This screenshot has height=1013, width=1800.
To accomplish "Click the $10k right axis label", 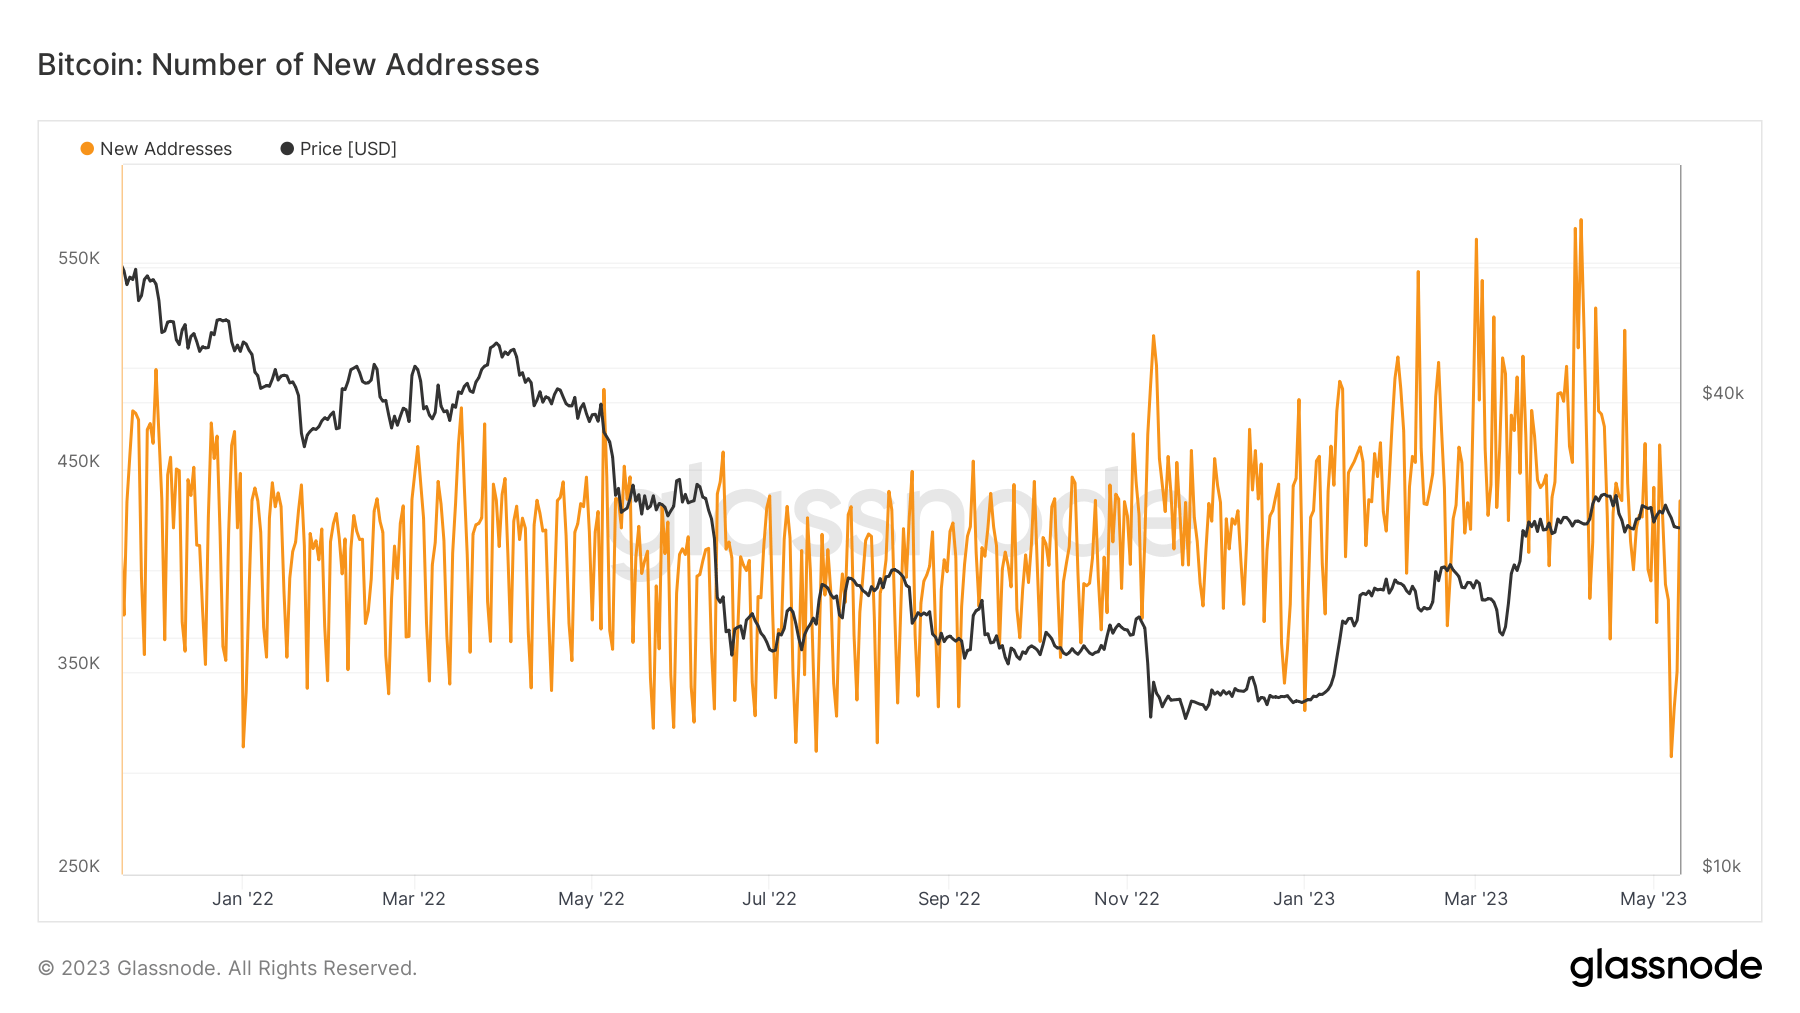I will [x=1722, y=866].
